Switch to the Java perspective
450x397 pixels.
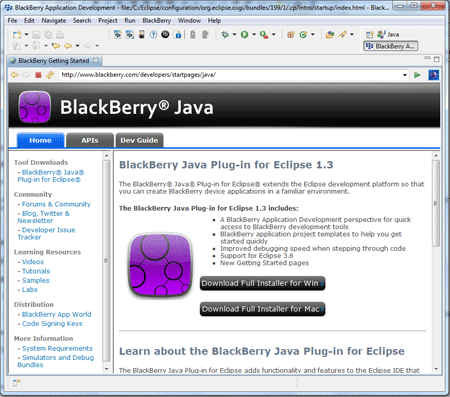coord(388,34)
